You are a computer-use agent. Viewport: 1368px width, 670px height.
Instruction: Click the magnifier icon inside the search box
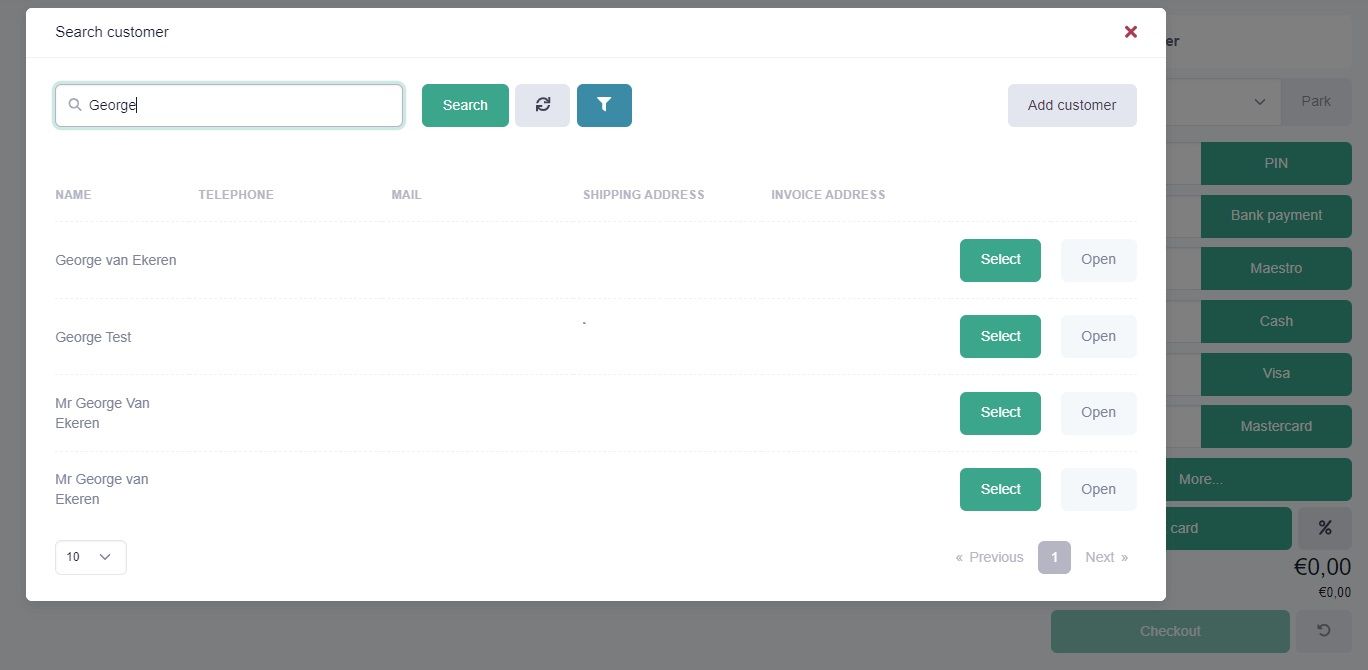tap(74, 104)
